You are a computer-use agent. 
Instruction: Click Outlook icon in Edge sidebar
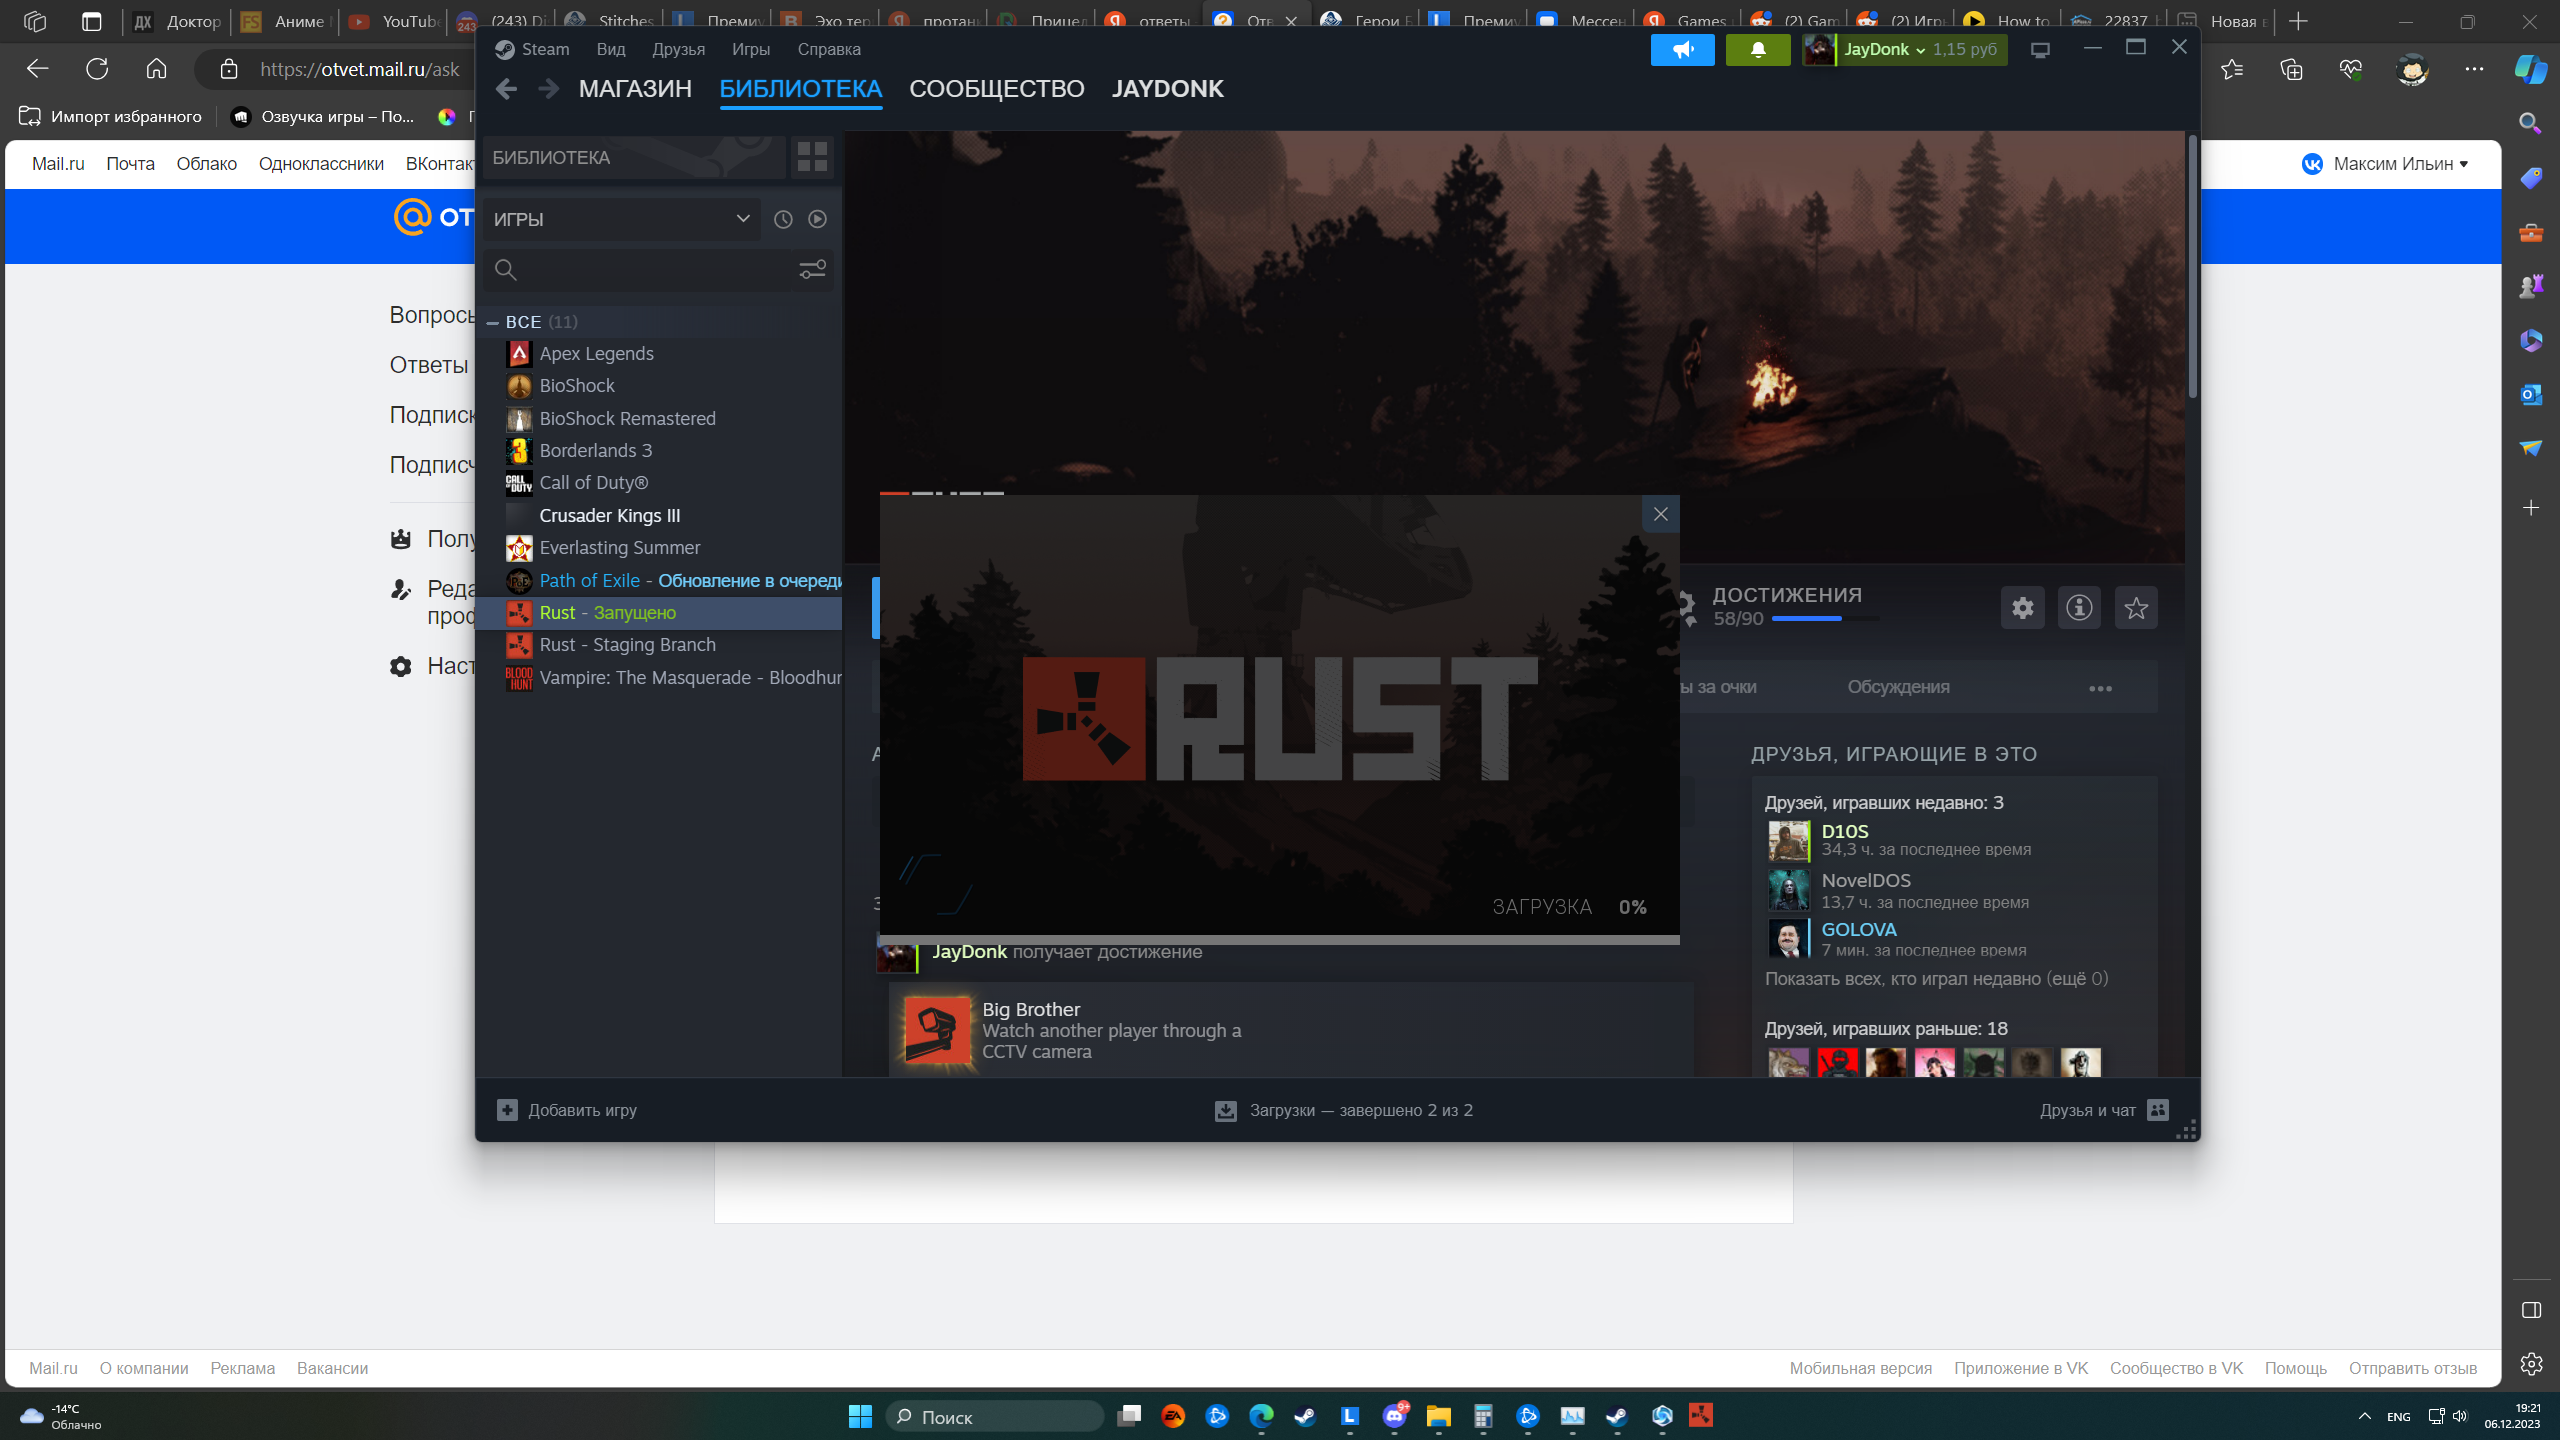[2531, 394]
